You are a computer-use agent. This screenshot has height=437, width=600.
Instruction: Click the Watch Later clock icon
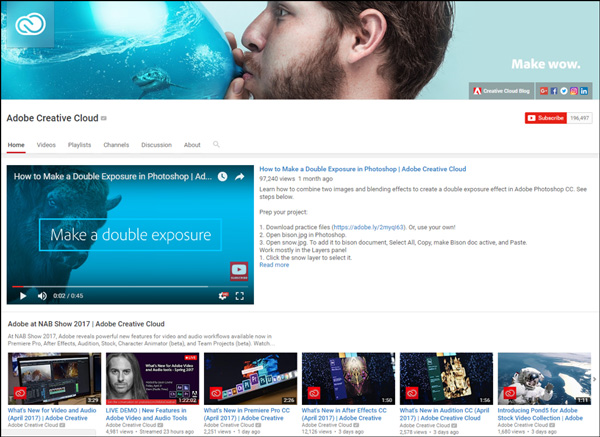pos(222,176)
